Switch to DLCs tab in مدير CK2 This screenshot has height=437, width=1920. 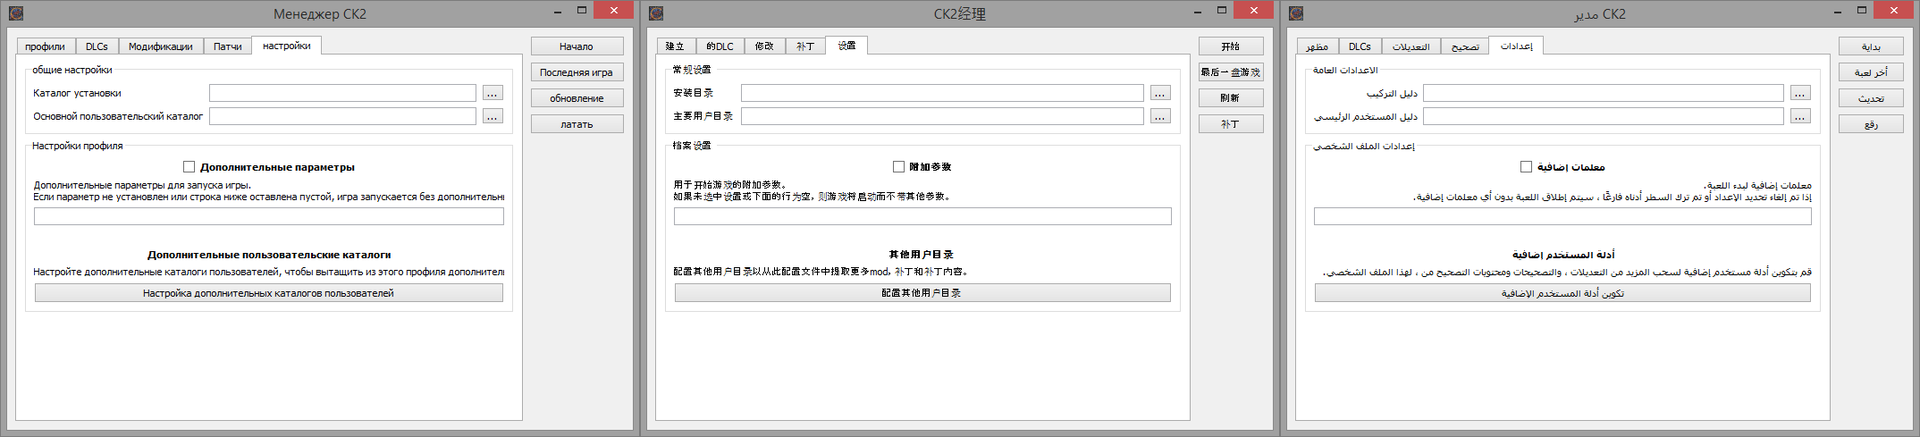(x=1360, y=47)
